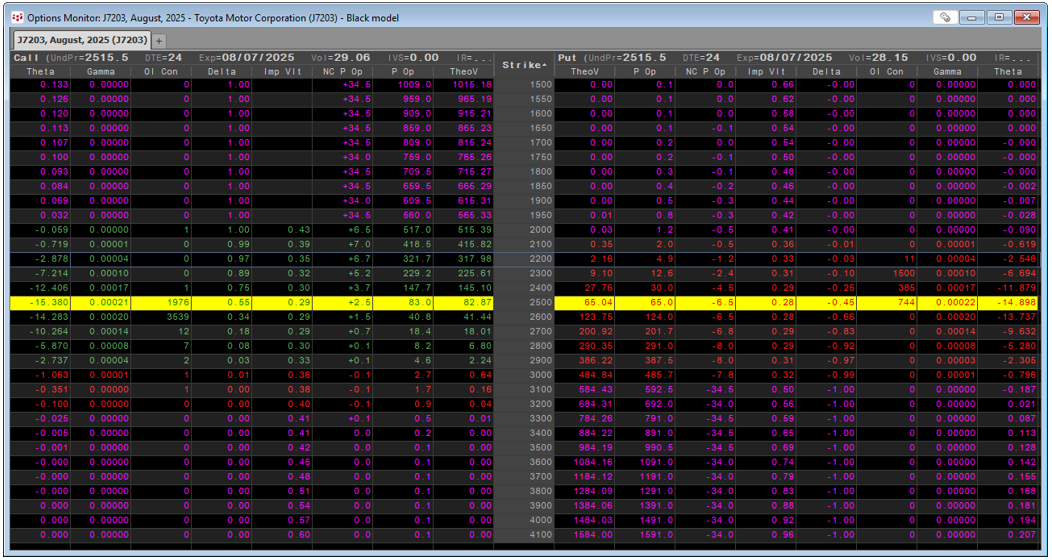Click Call Vol=29.06 header field
Viewport: 1052px width, 560px height.
(x=340, y=58)
